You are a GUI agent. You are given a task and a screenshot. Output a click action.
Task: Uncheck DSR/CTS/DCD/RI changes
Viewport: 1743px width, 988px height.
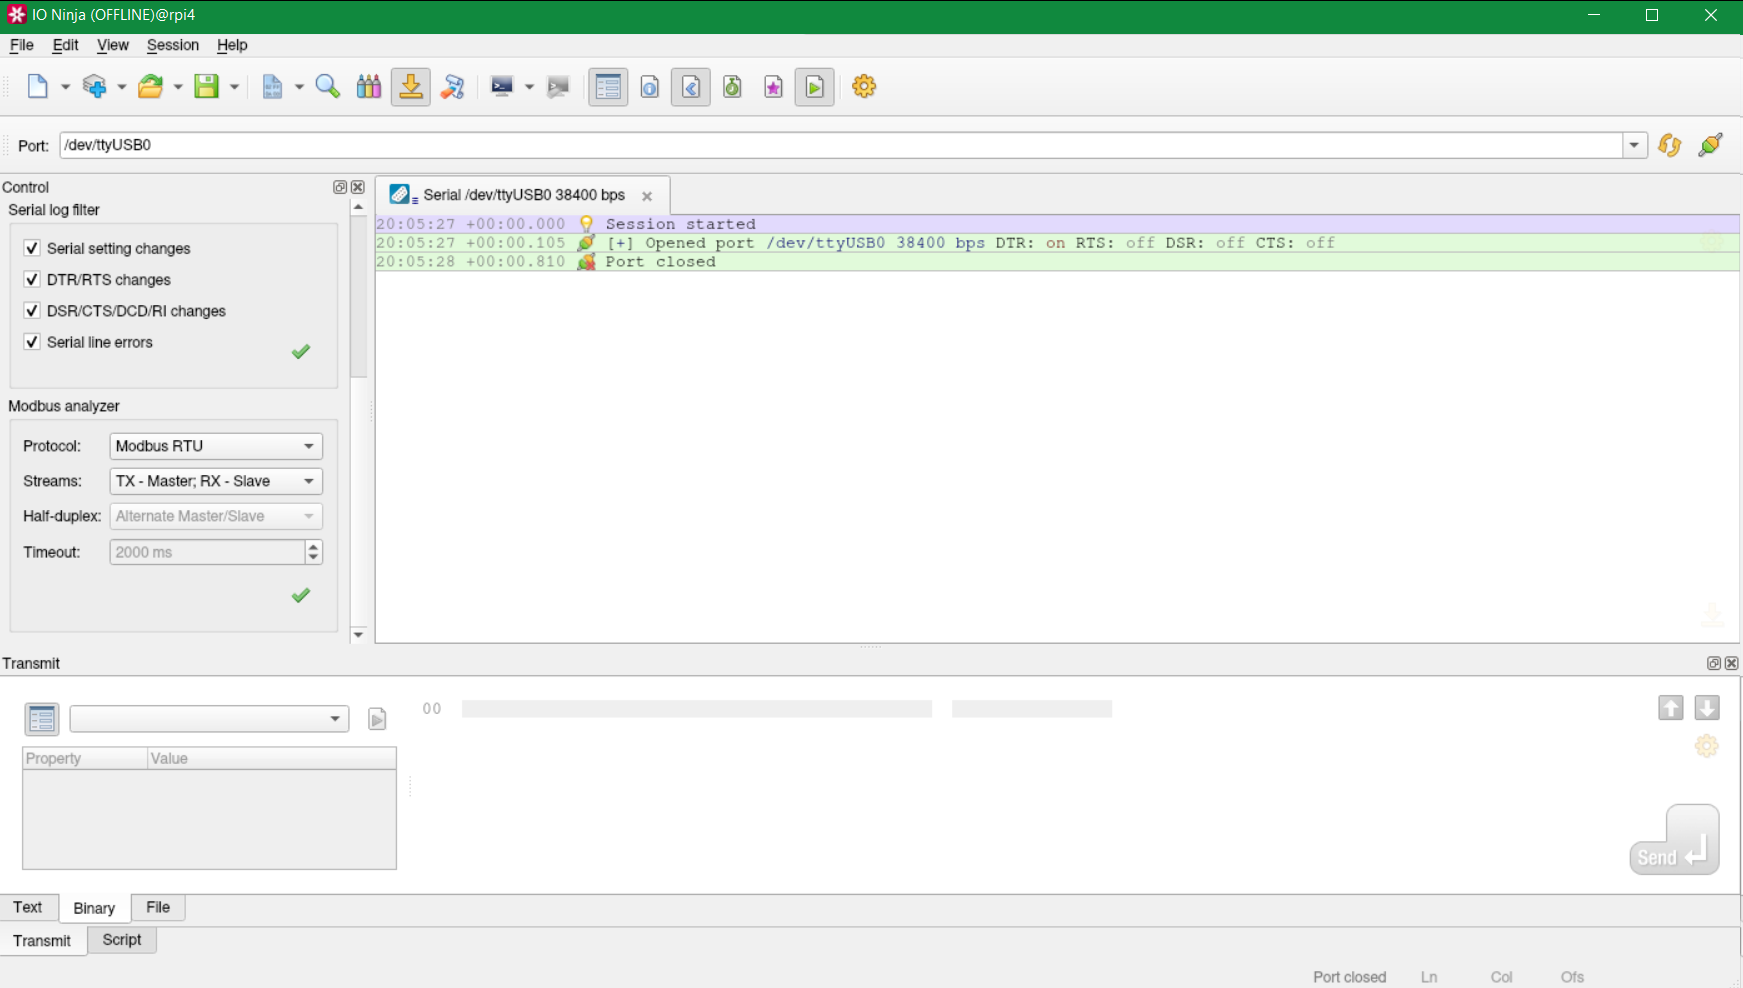32,310
